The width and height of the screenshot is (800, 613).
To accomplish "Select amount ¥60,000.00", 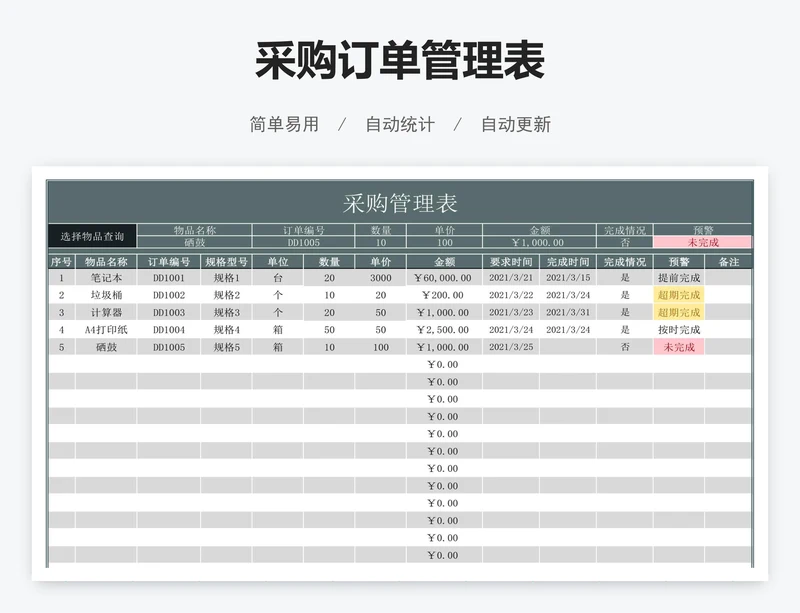I will click(444, 278).
